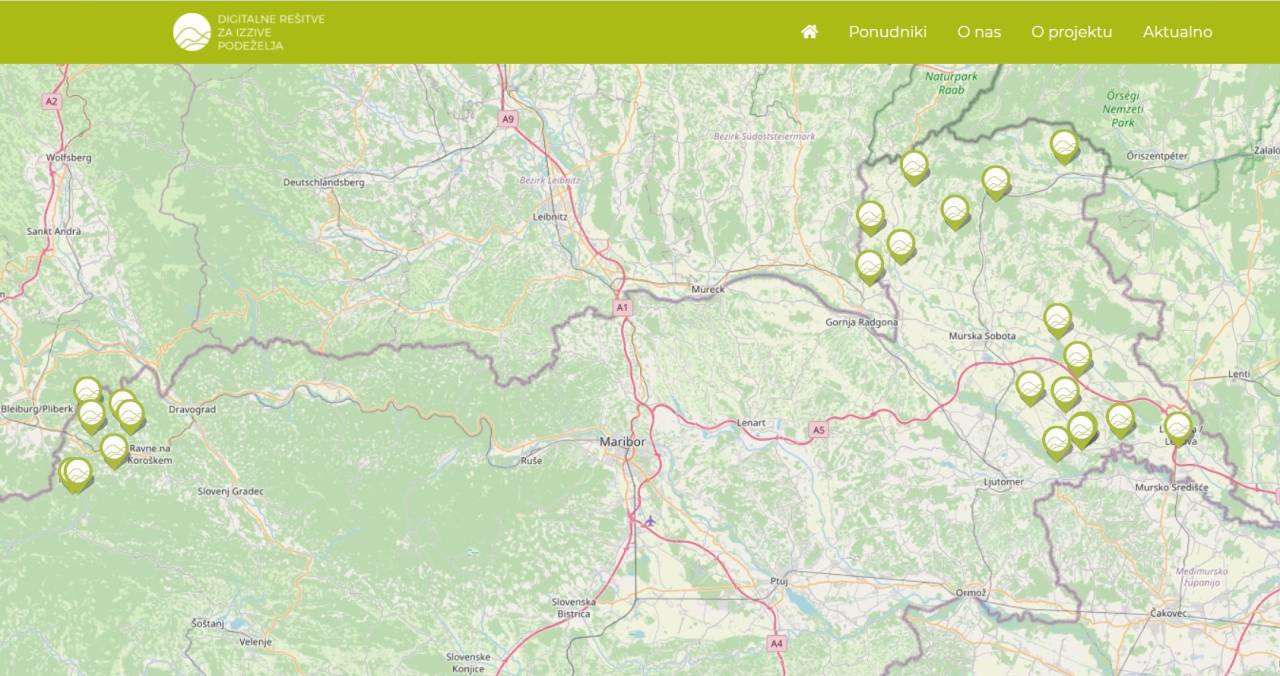Click the A9 motorway shield on the map
Screen dimensions: 1280x676
click(508, 119)
